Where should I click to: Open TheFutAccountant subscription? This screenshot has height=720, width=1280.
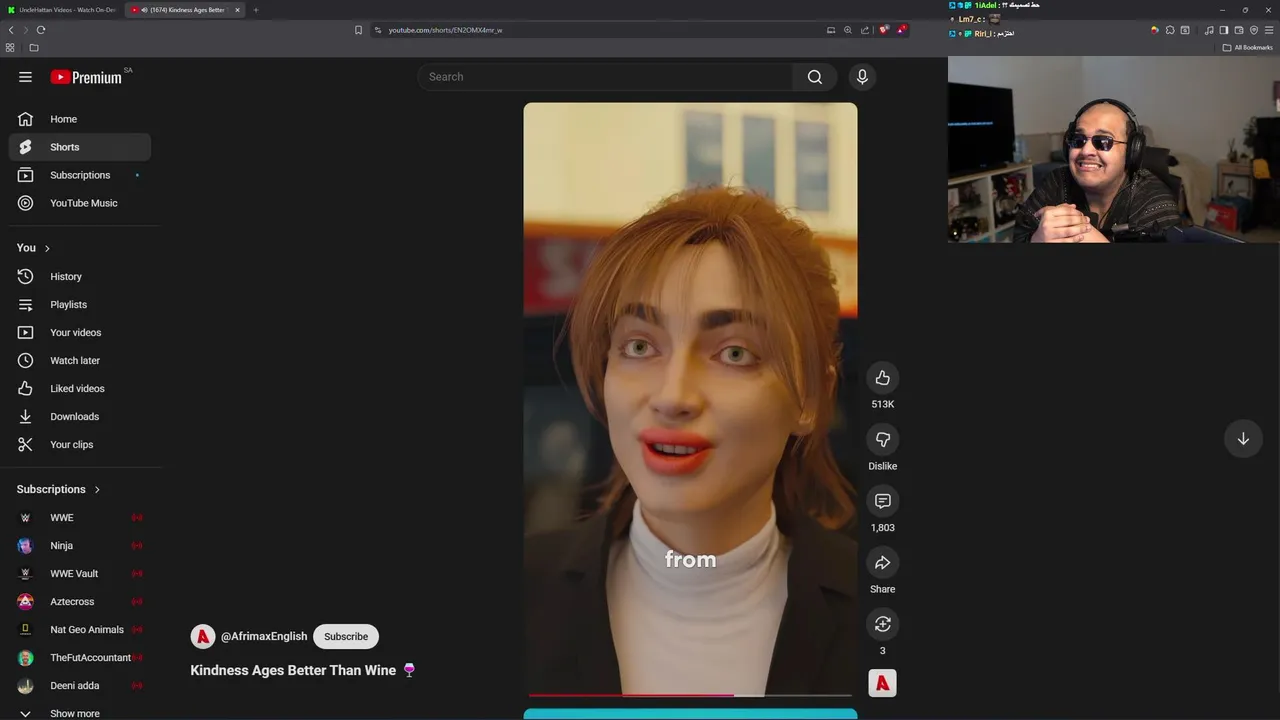[80, 658]
